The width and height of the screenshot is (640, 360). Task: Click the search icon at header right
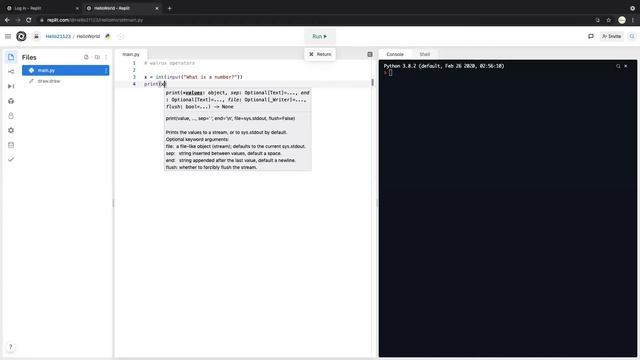[x=632, y=36]
